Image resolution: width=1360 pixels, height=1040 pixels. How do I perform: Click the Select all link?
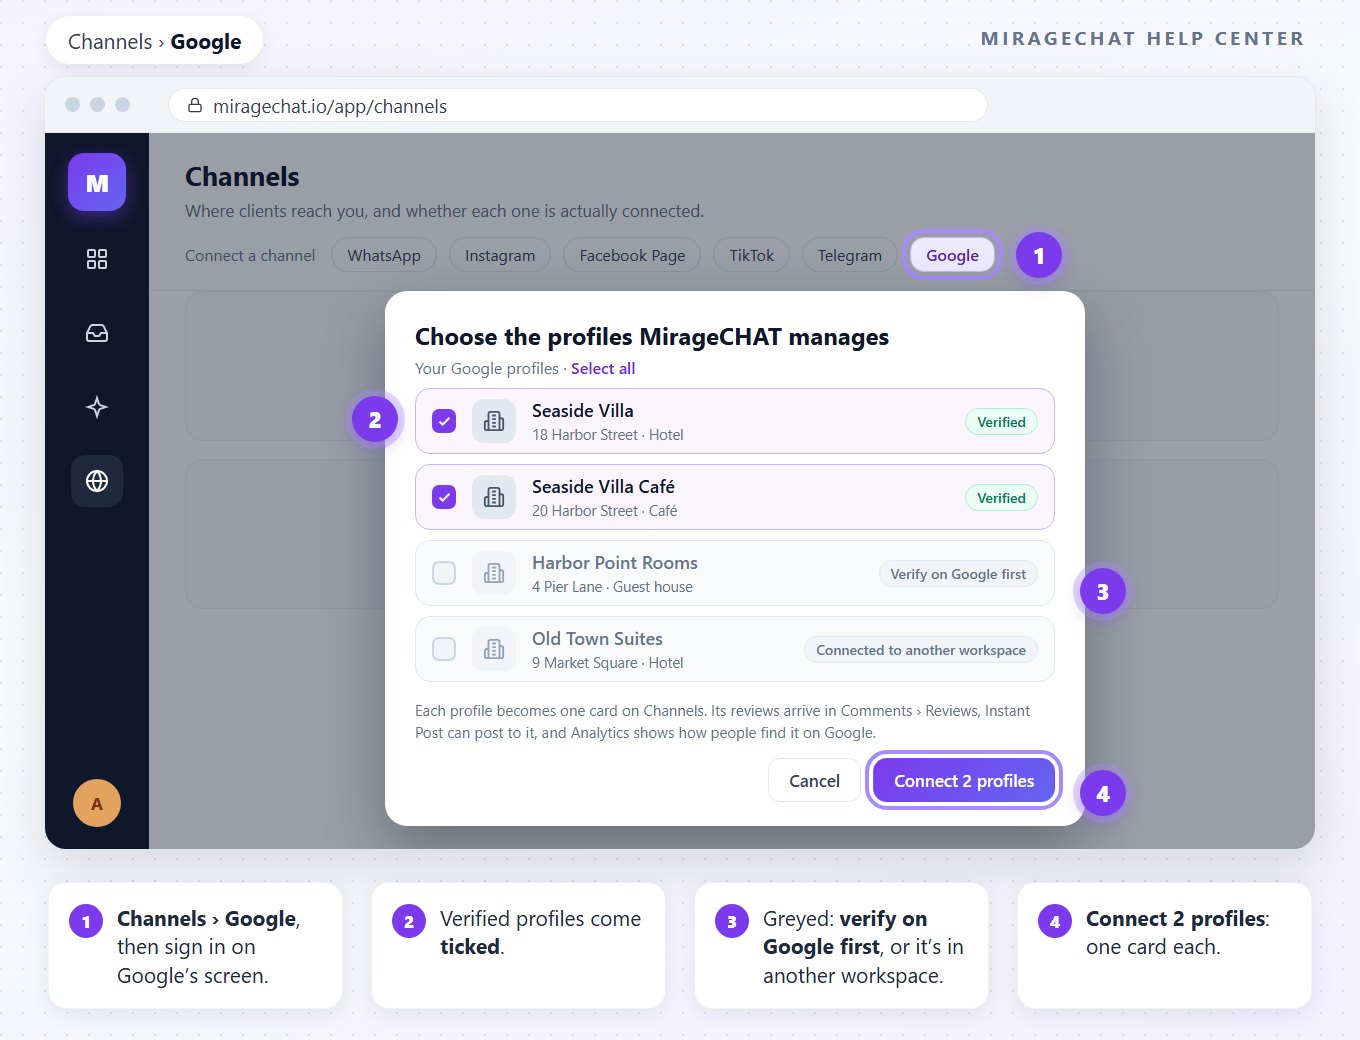pyautogui.click(x=603, y=368)
